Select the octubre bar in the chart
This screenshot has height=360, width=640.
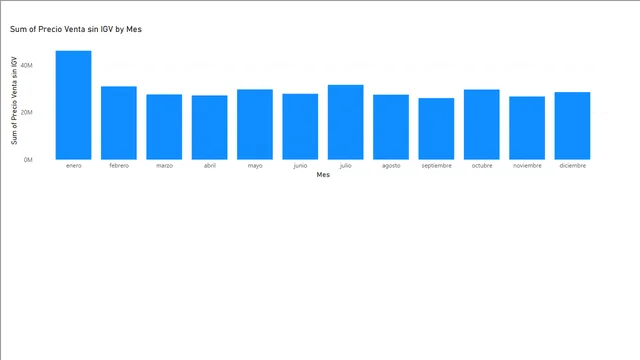point(481,124)
